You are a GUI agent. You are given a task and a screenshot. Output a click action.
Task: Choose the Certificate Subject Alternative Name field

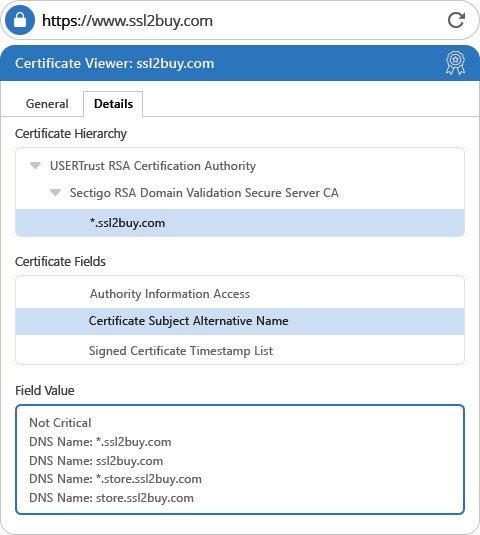pos(240,321)
